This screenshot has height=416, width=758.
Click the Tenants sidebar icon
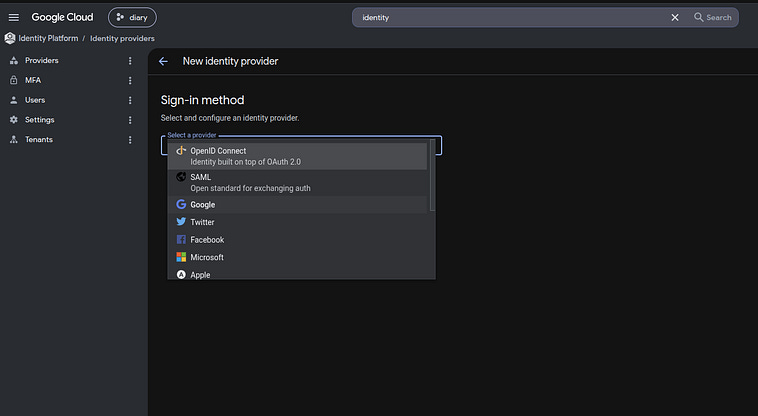[14, 140]
